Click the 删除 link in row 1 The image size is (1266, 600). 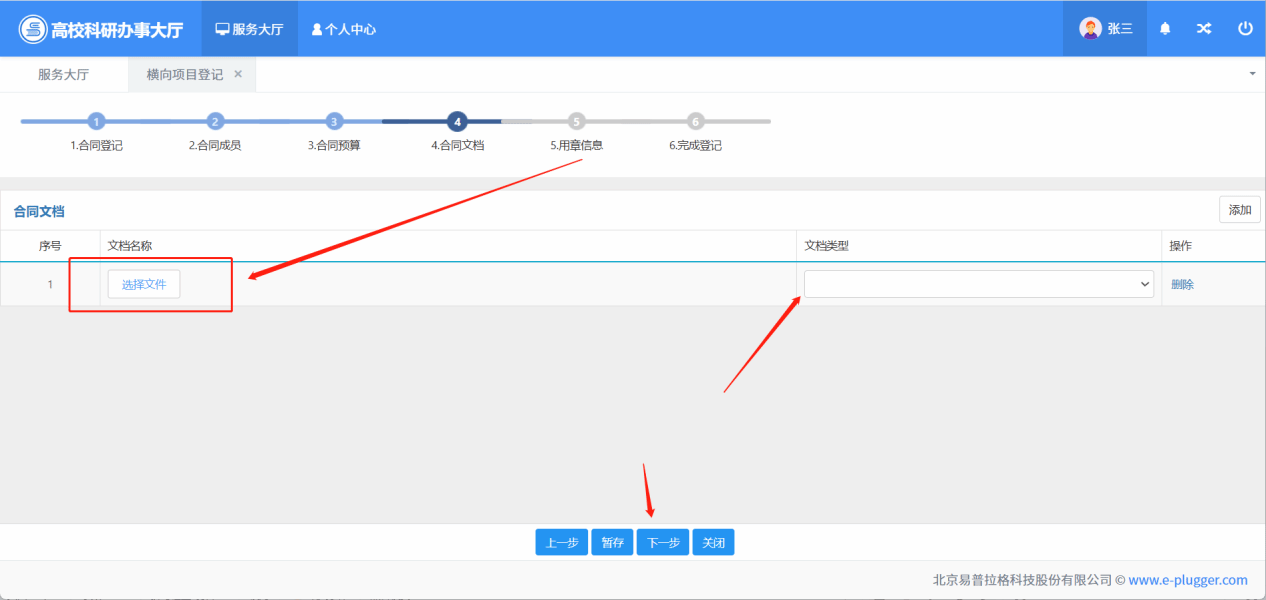tap(1182, 284)
